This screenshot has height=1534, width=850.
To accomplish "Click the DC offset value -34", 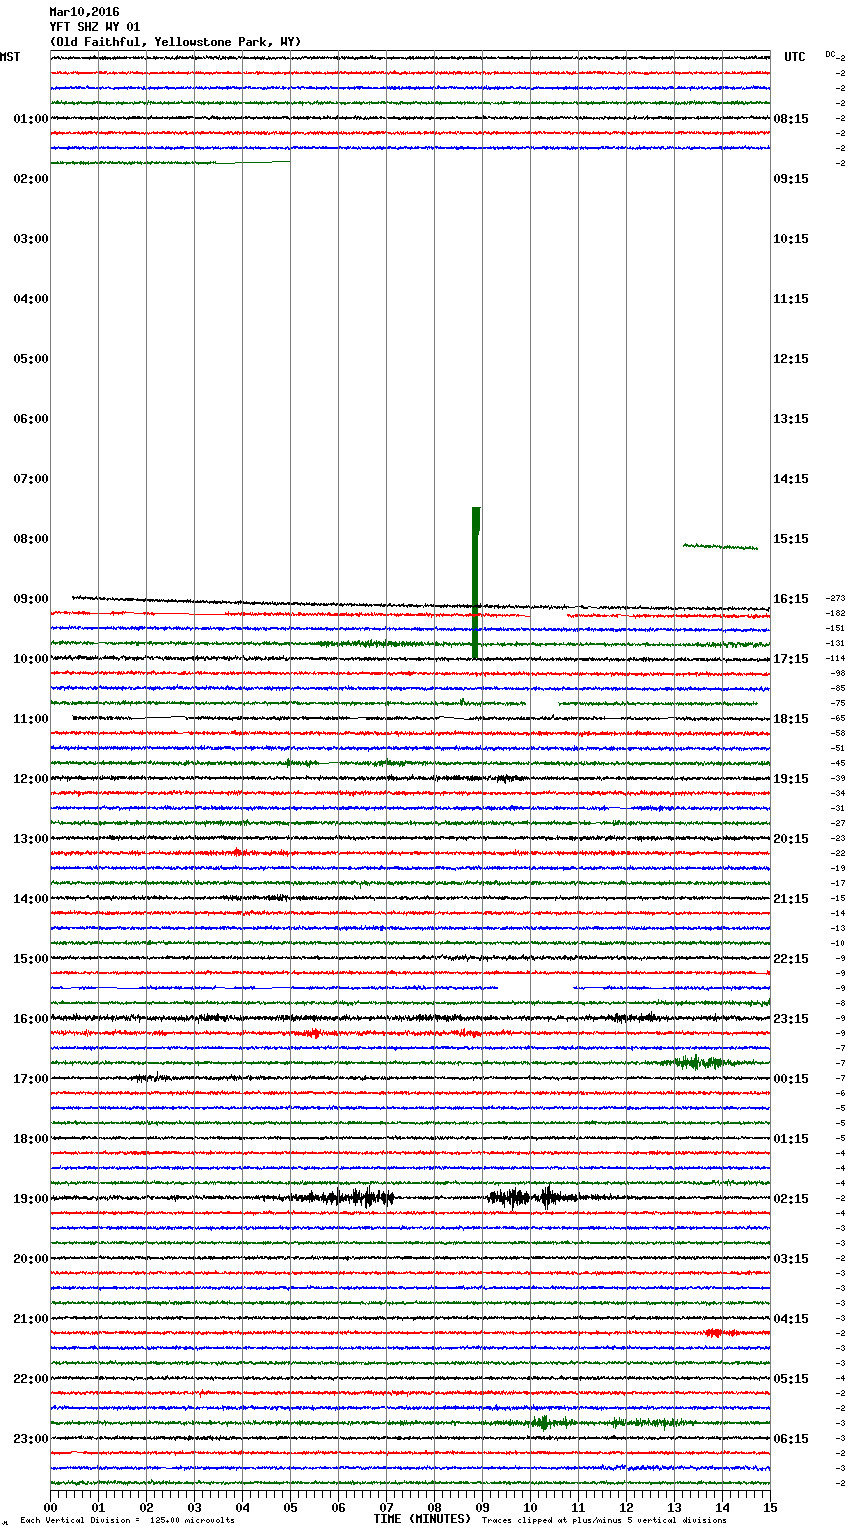I will click(838, 793).
